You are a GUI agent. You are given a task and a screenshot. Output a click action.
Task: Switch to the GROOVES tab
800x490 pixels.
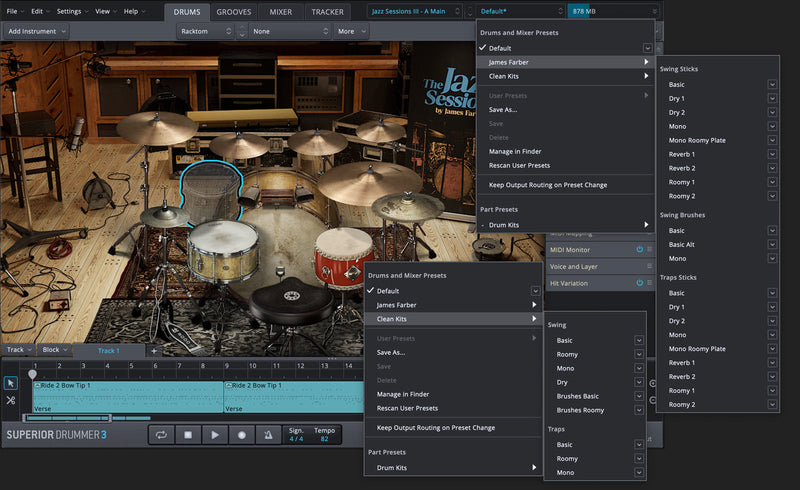coord(234,12)
